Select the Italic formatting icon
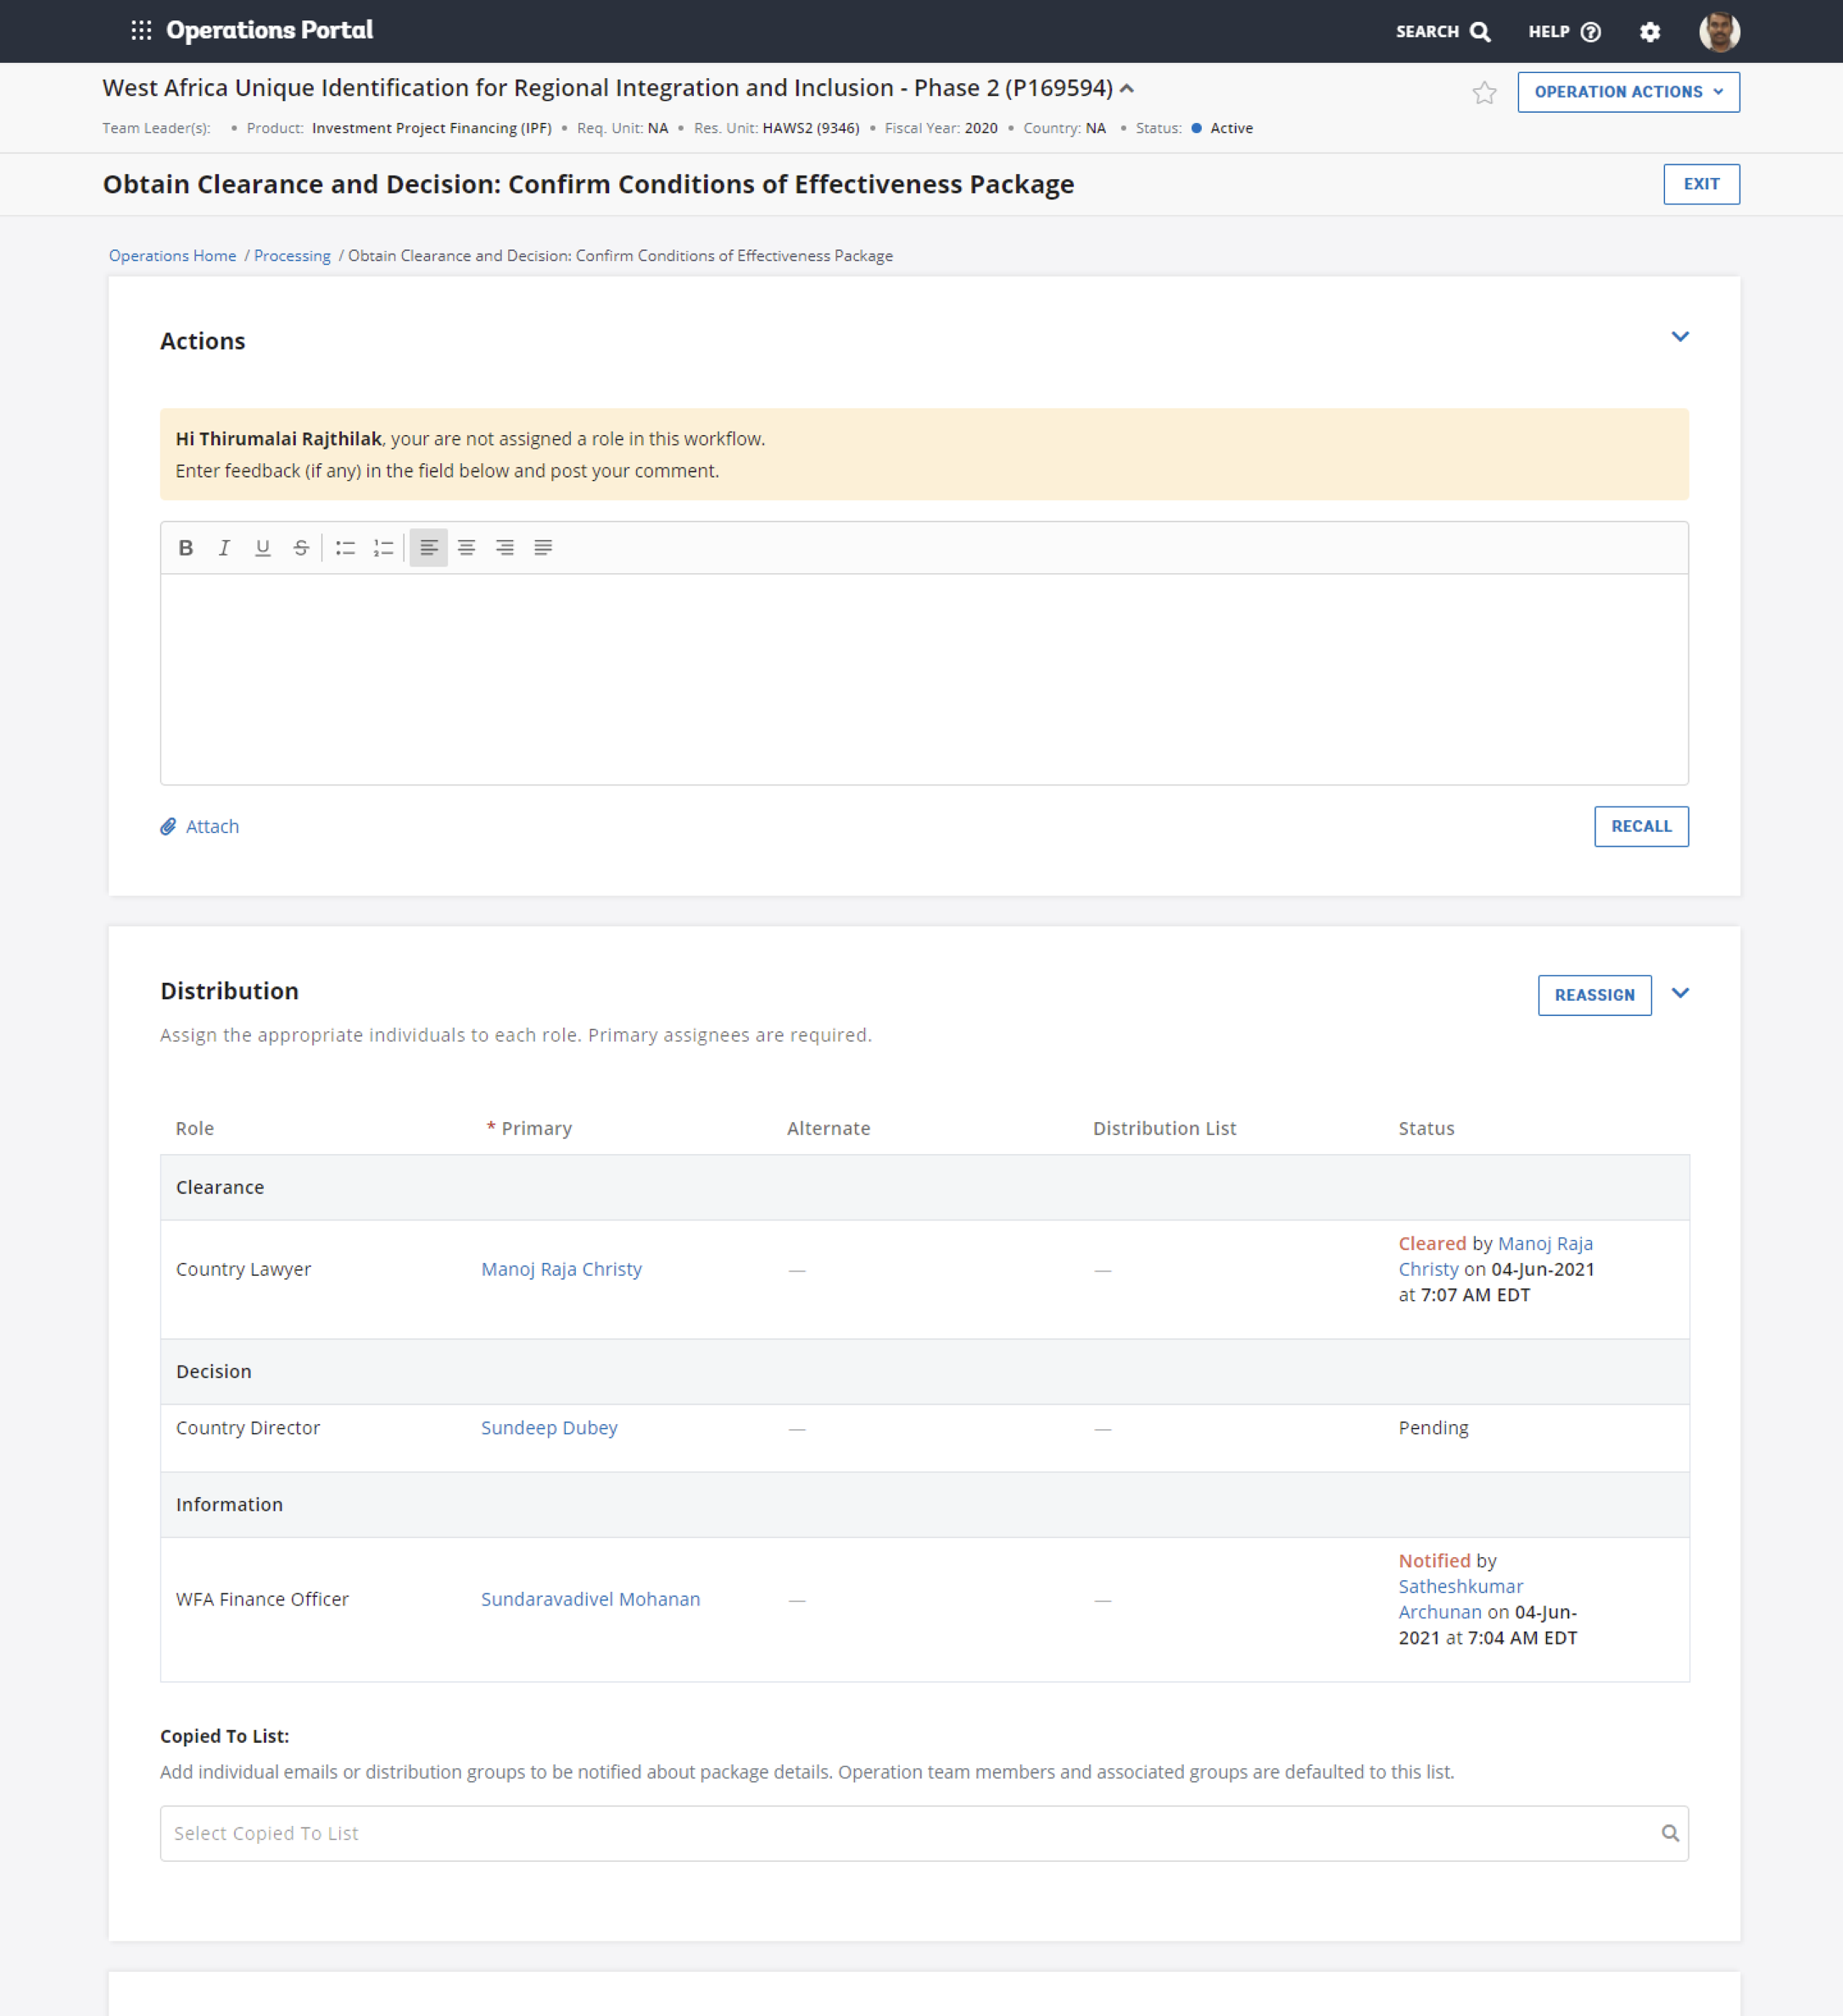The image size is (1843, 2016). click(224, 547)
